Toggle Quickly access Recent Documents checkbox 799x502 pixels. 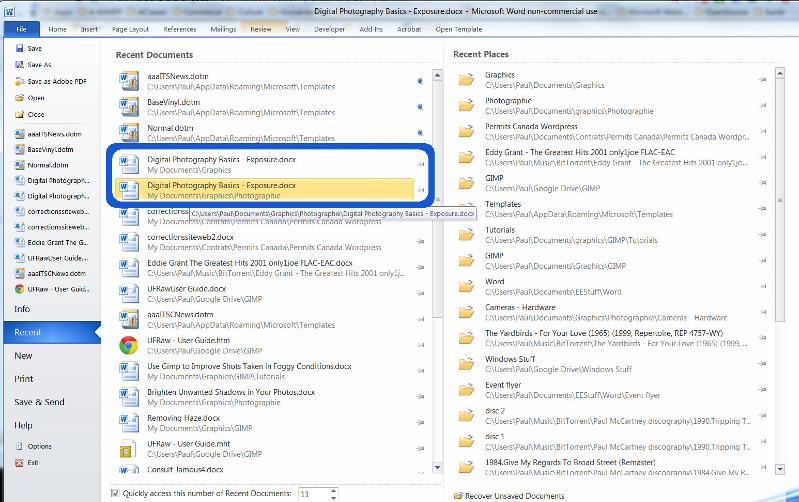115,493
